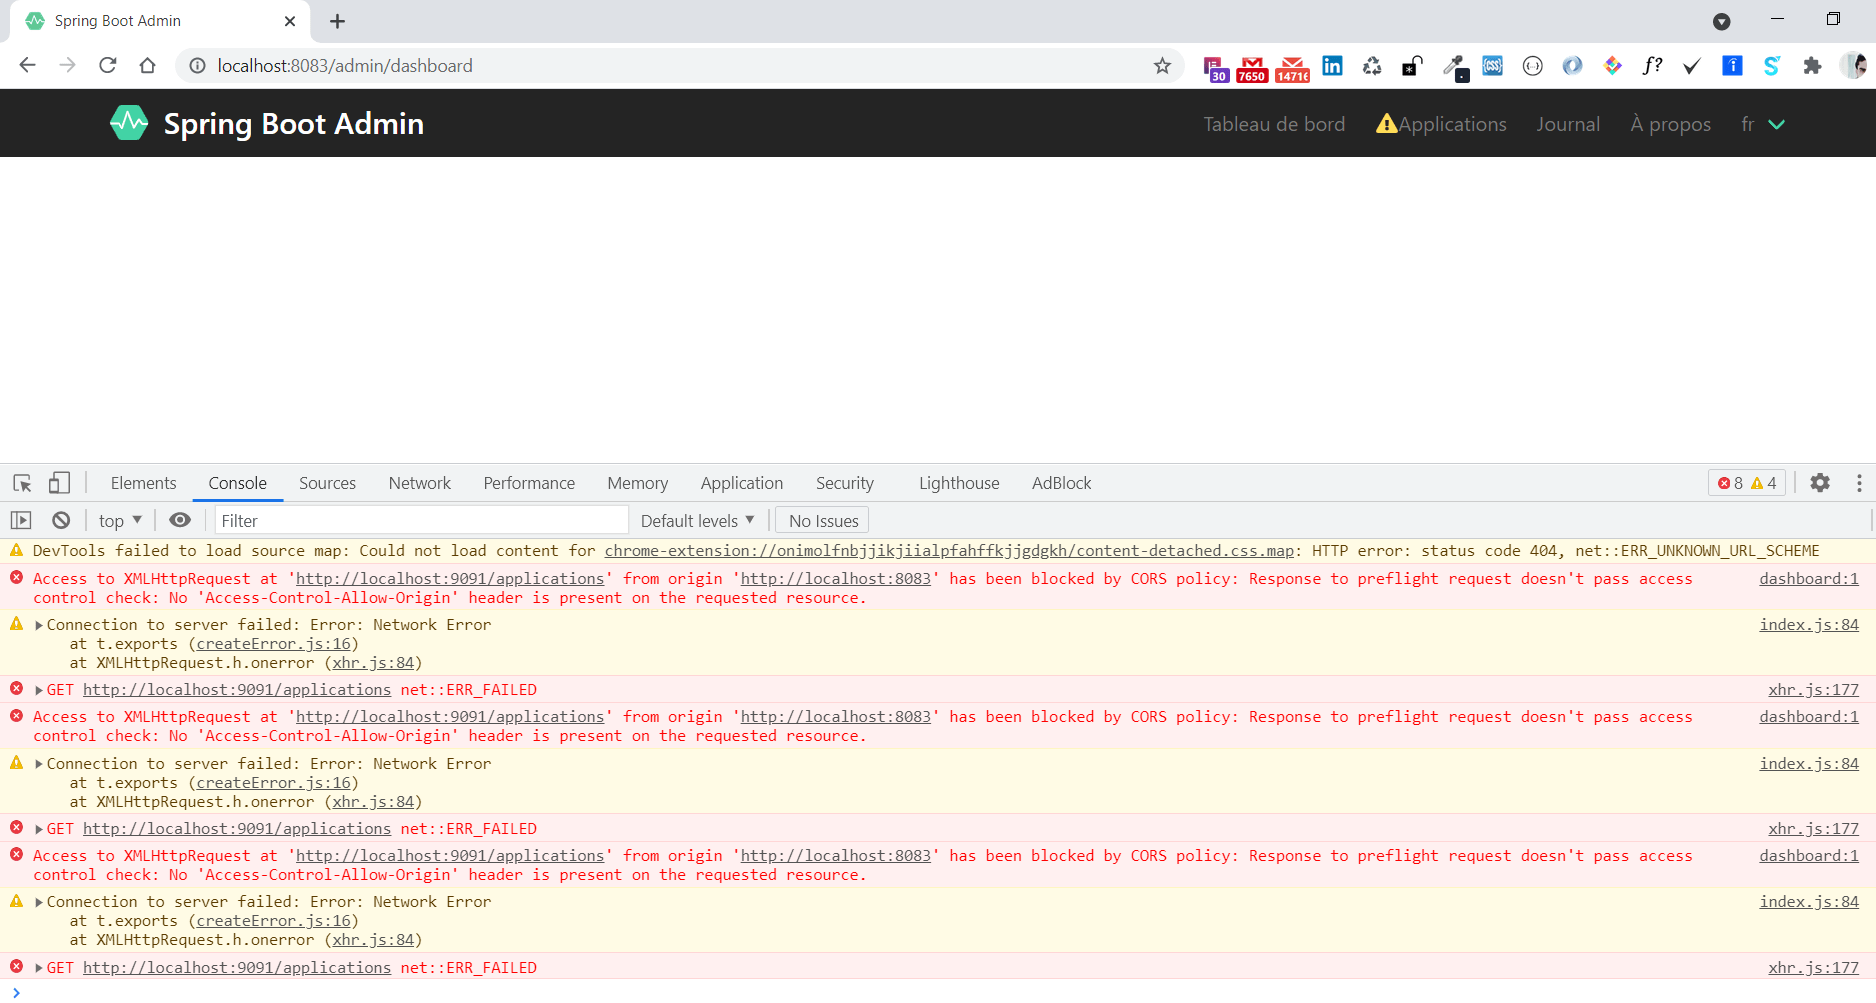Open DevTools settings gear
This screenshot has width=1876, height=1003.
pos(1820,483)
